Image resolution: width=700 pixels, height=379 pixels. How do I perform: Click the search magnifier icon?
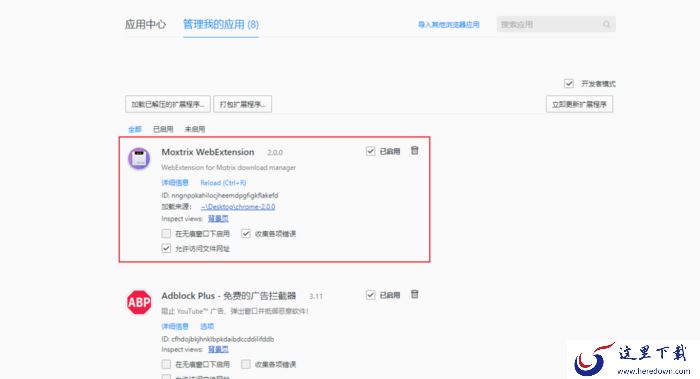click(x=606, y=25)
